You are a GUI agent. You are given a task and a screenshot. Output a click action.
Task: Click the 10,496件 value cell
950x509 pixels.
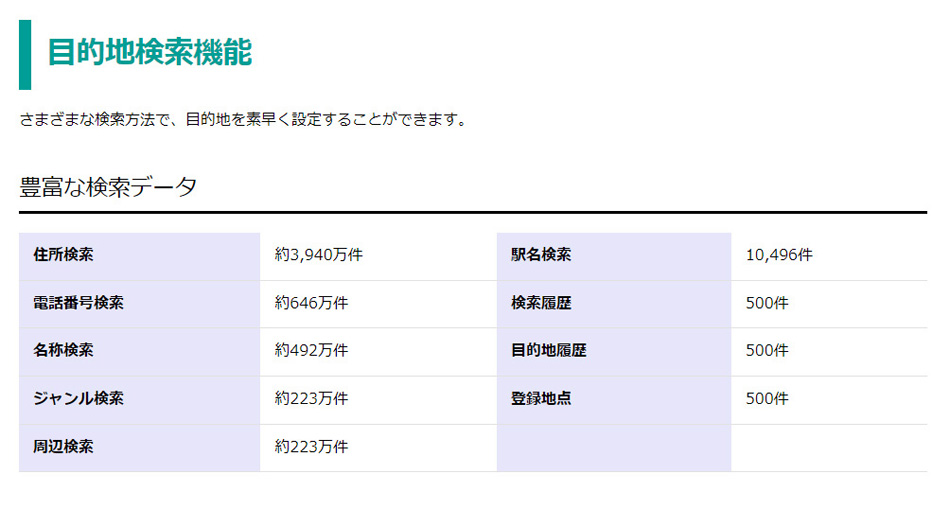pyautogui.click(x=779, y=255)
